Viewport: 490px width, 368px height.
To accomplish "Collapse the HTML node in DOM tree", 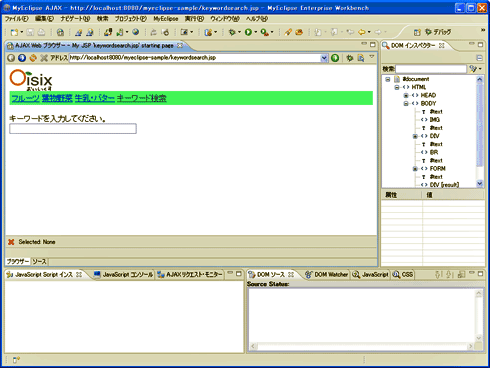I will pos(397,87).
